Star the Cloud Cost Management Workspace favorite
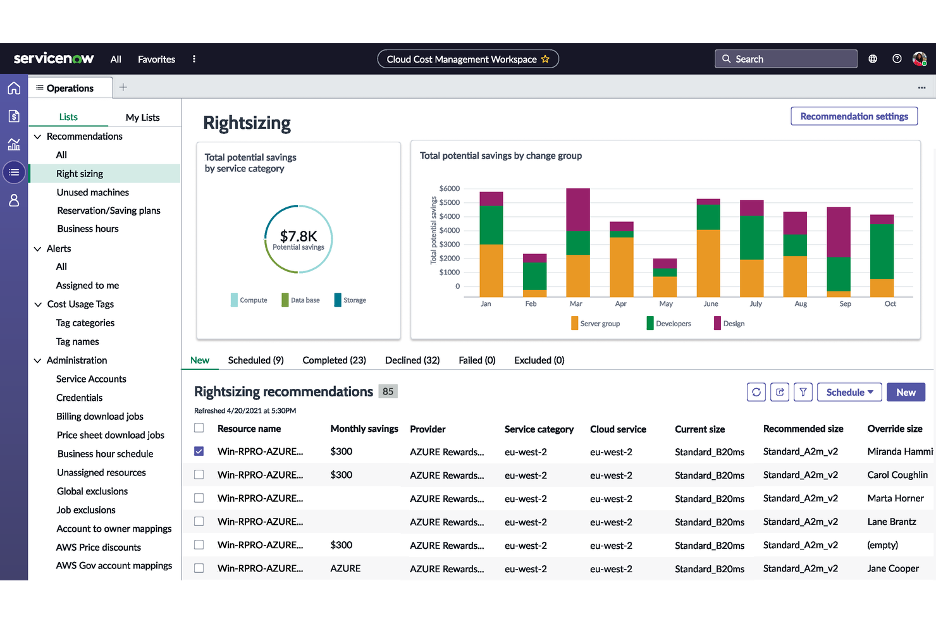Image resolution: width=936 pixels, height=624 pixels. pos(546,58)
